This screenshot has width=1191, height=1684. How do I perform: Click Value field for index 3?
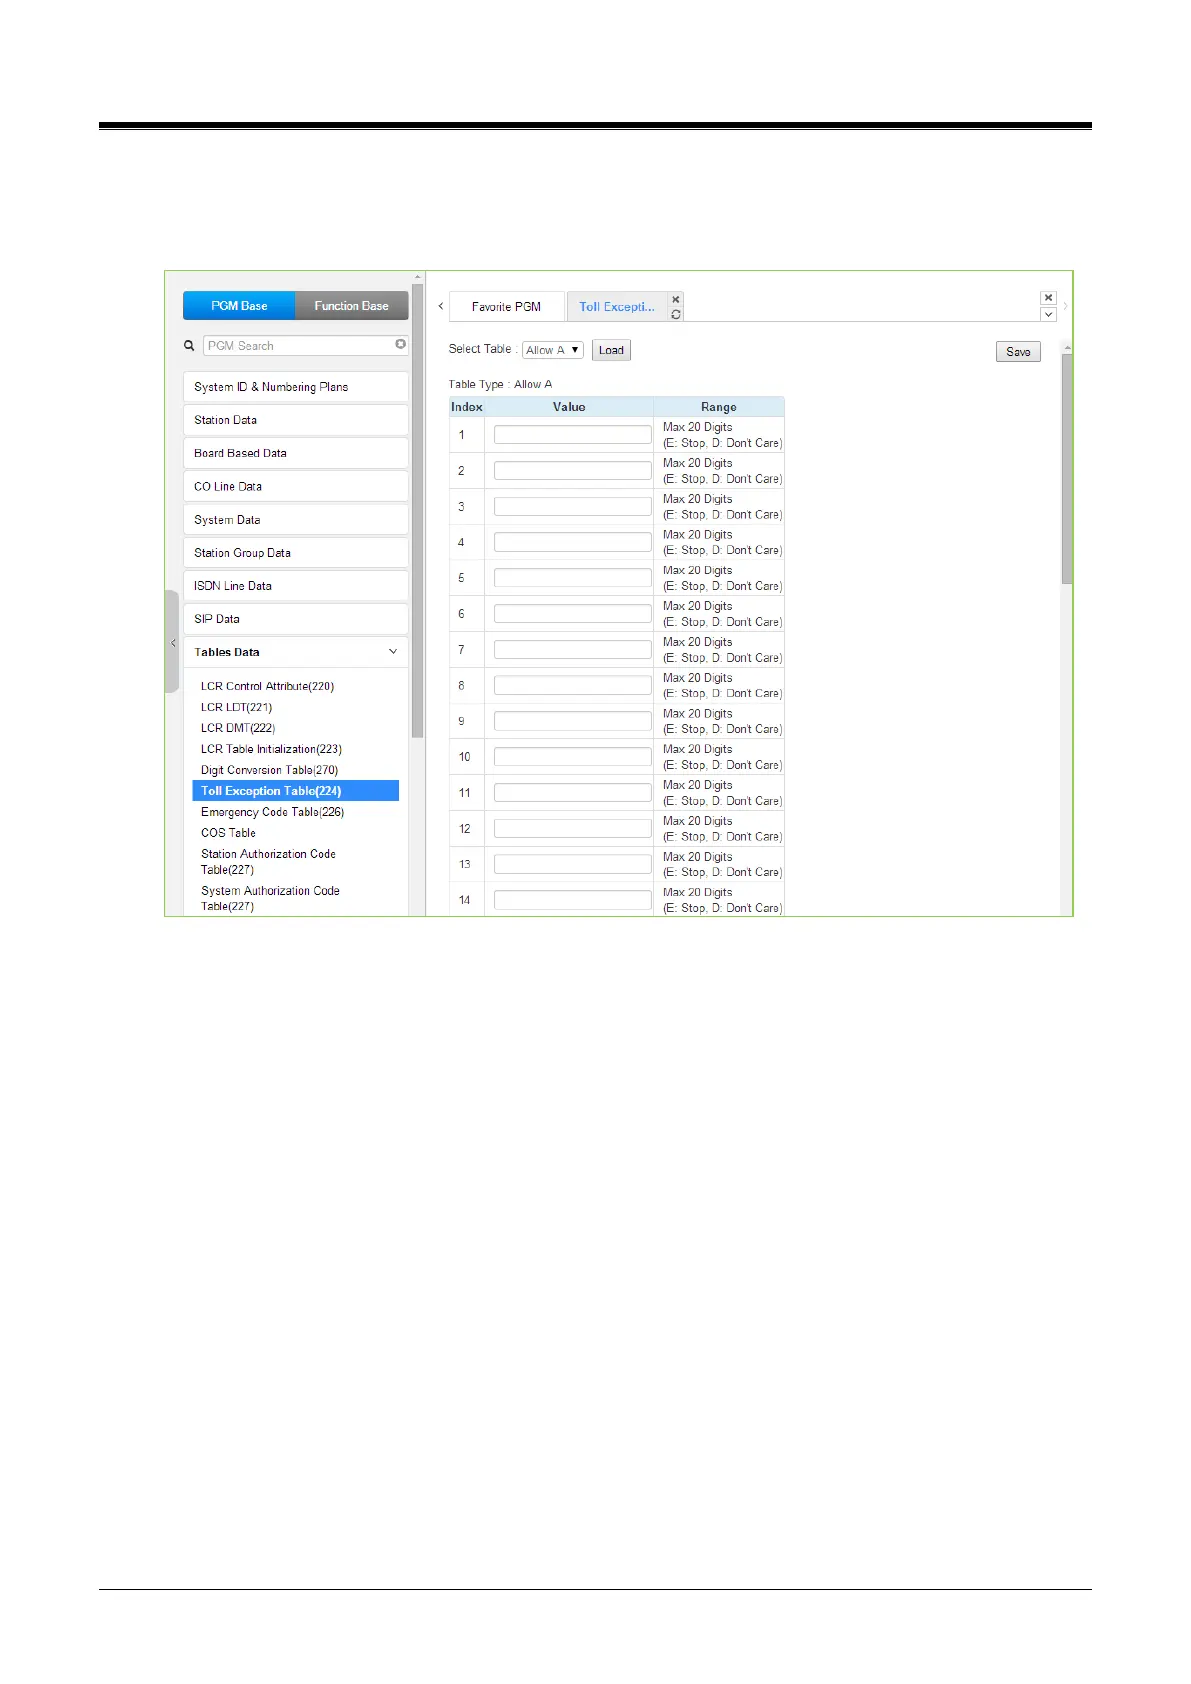click(573, 506)
